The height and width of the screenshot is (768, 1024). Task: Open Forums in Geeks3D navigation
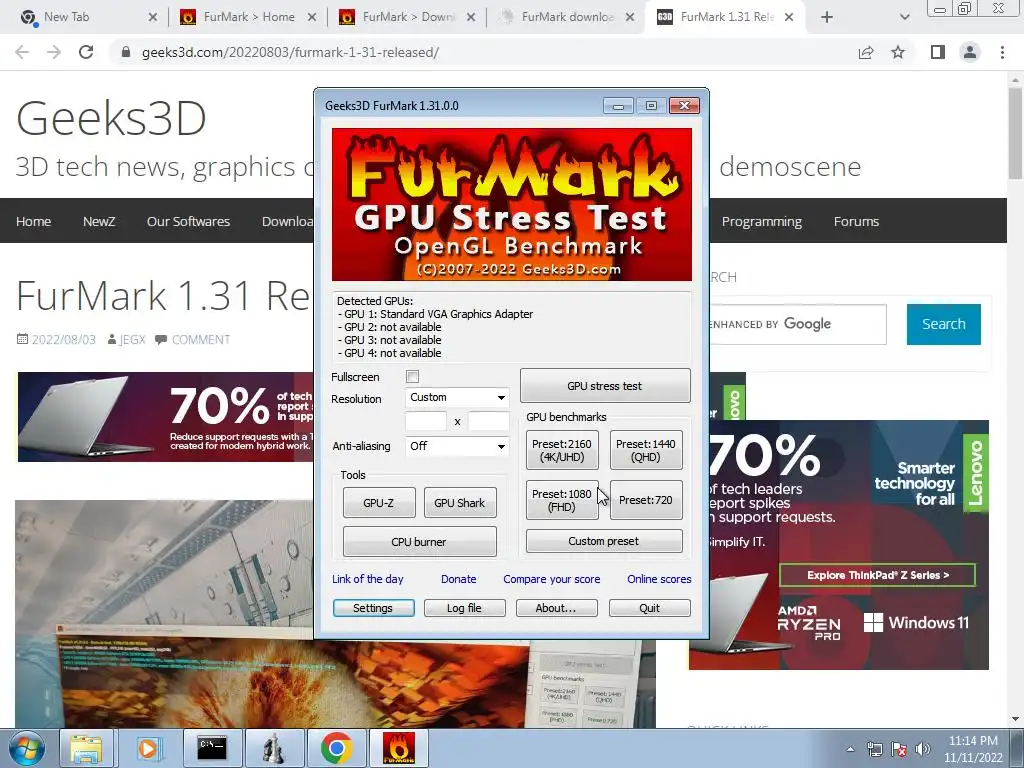tap(856, 221)
